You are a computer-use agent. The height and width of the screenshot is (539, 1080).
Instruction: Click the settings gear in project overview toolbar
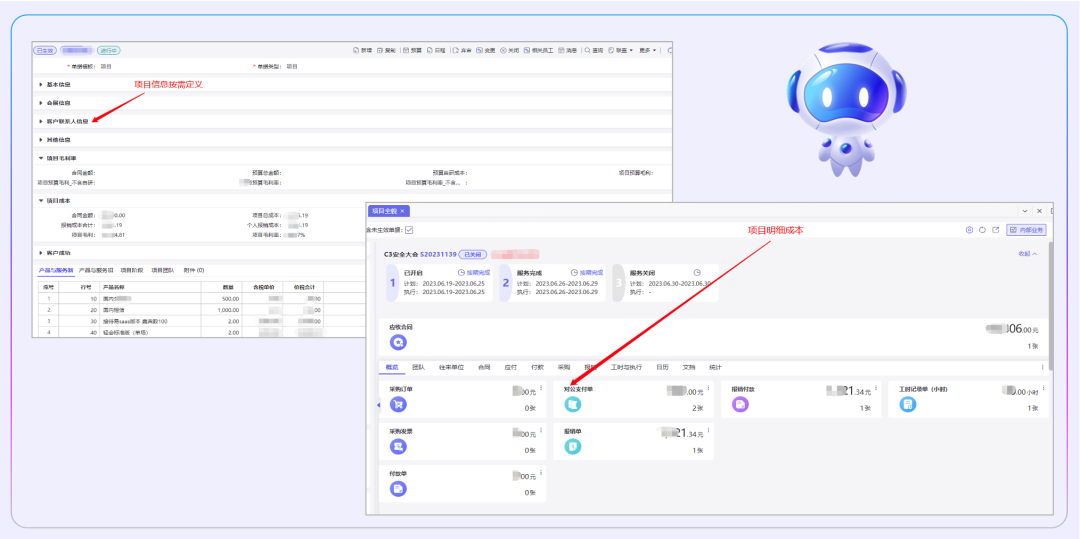969,230
